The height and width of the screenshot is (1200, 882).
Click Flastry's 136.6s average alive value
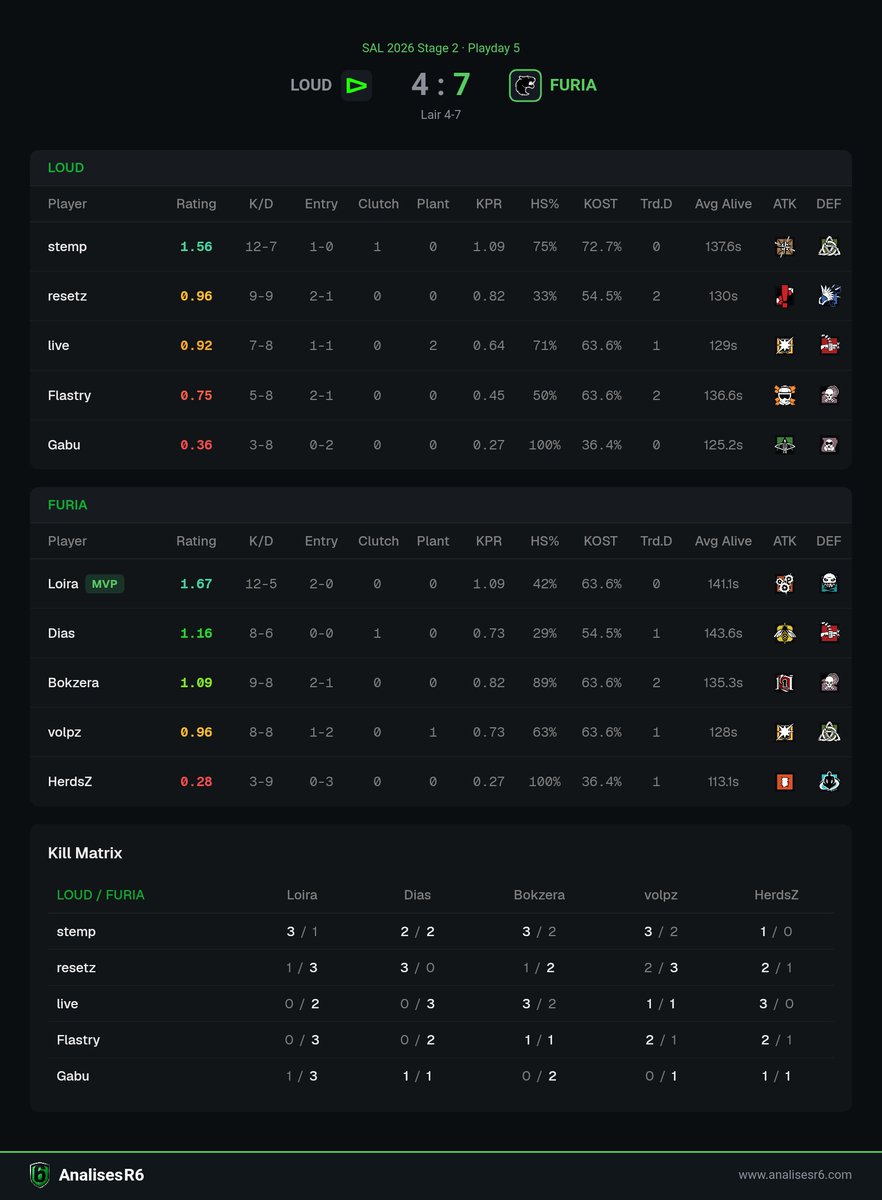click(723, 396)
